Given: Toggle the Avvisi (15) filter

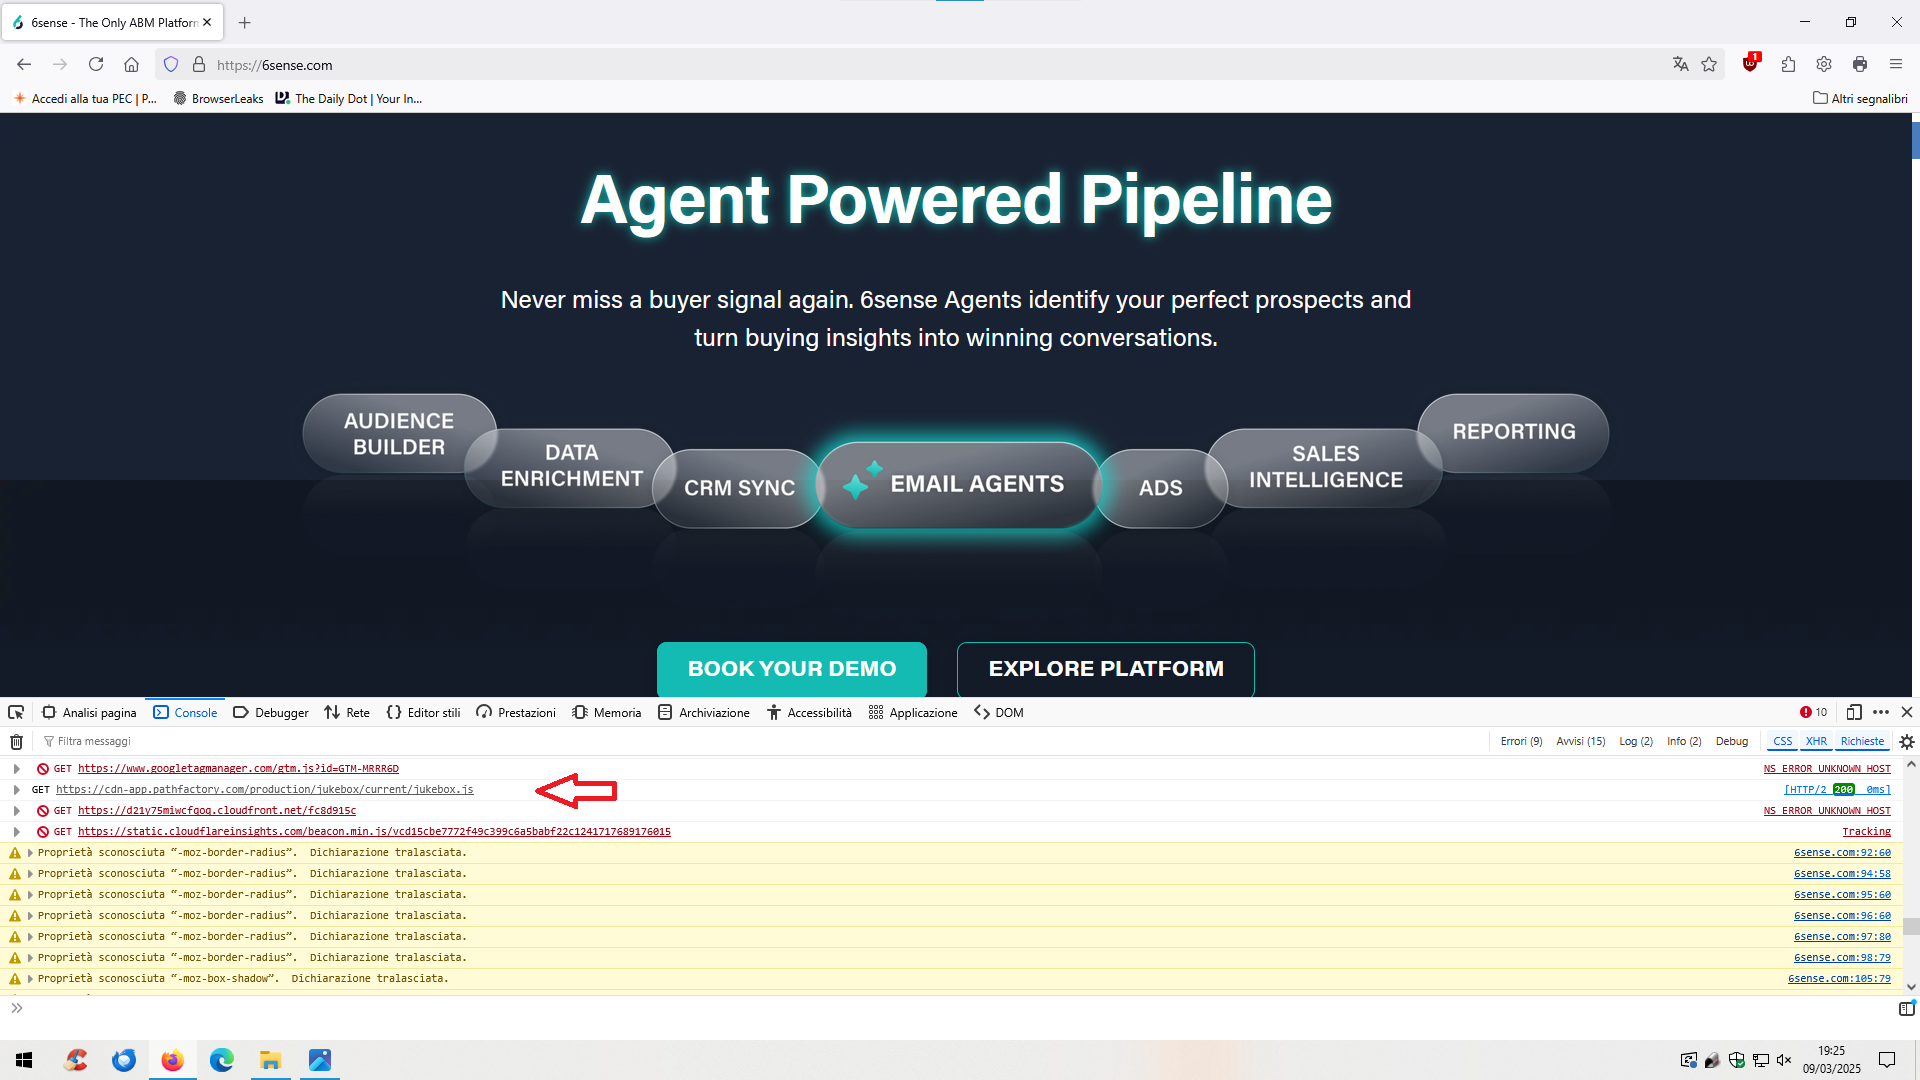Looking at the screenshot, I should 1580,742.
